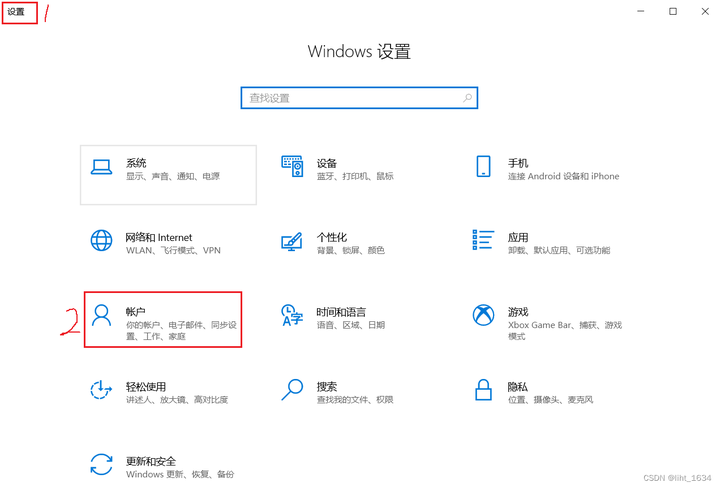Viewport: 720px width, 487px height.
Task: Click 连接 Android 设备和 iPhone text
Action: 563,176
